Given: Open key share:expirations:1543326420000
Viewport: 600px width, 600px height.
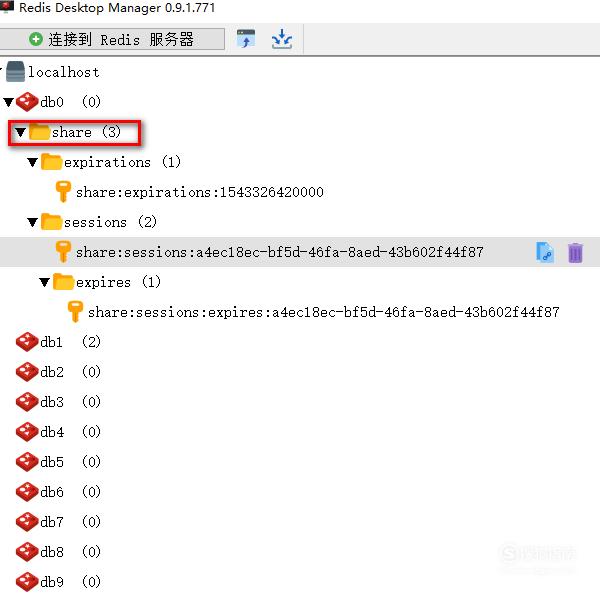Looking at the screenshot, I should 200,192.
